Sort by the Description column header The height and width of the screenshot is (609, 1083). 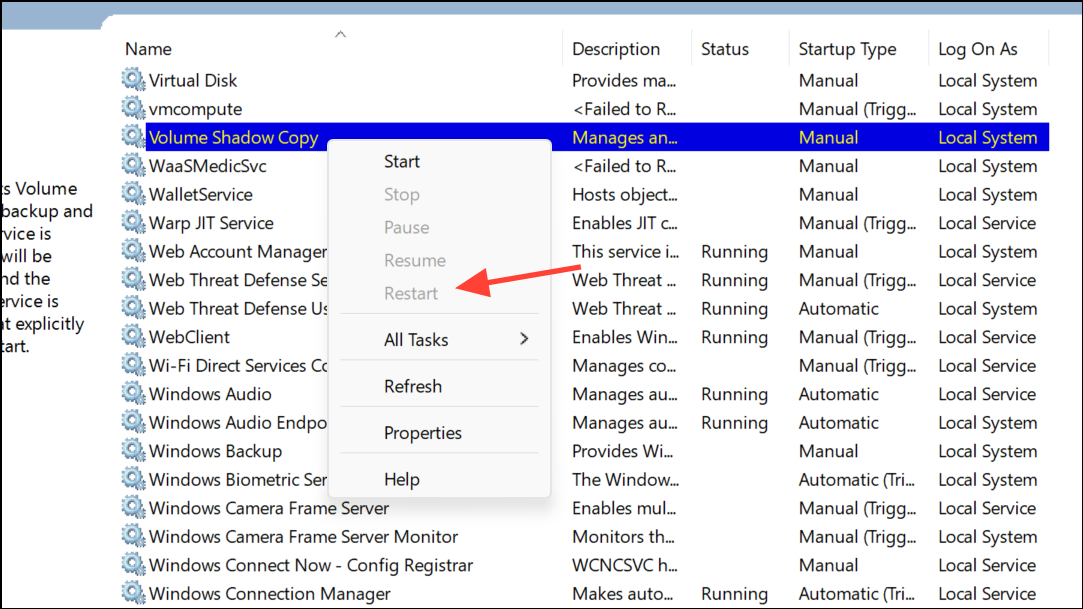coord(615,49)
